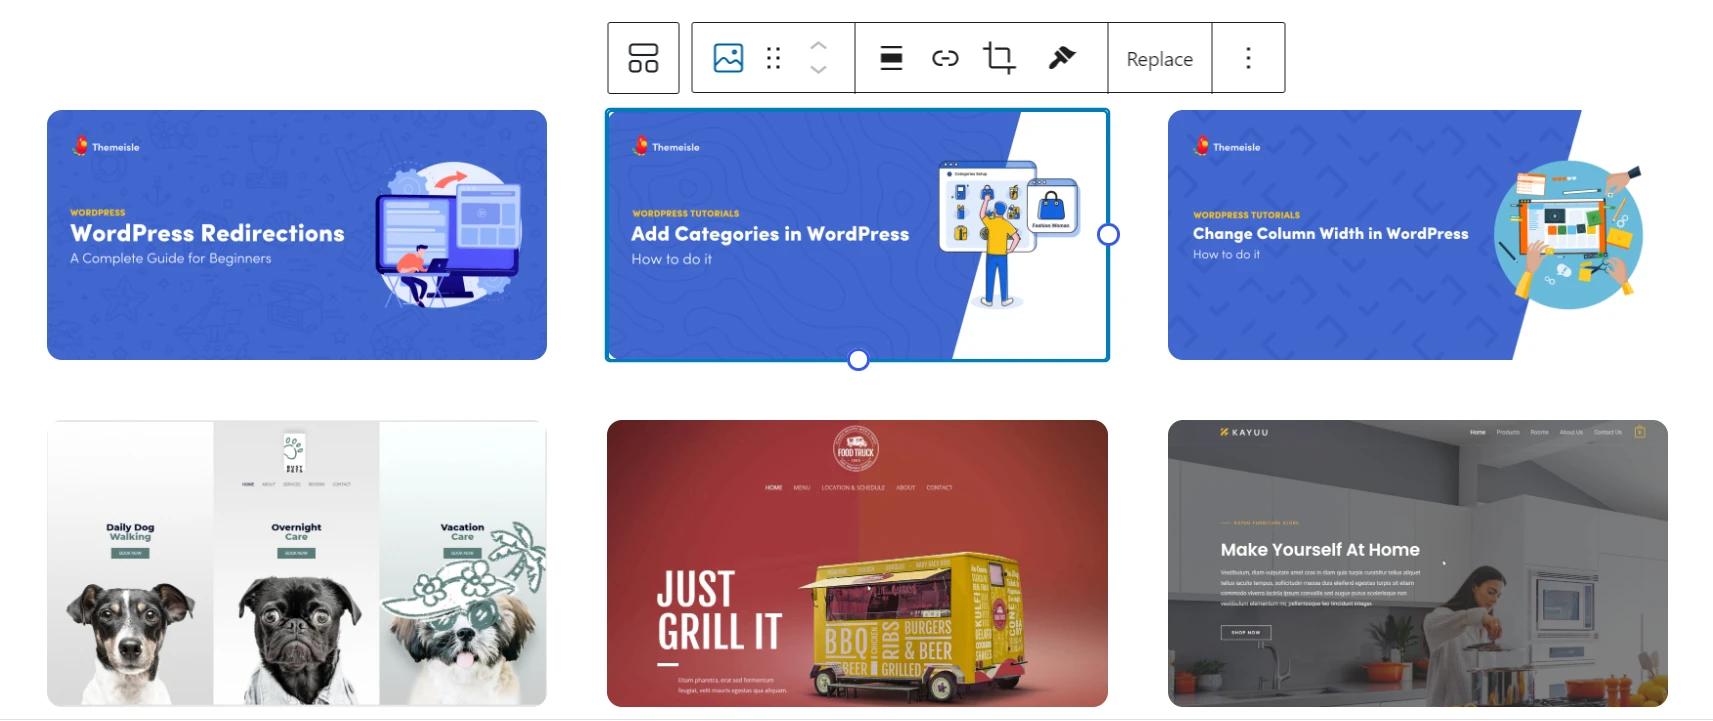The width and height of the screenshot is (1713, 721).
Task: Move image down with the arrow
Action: [x=818, y=70]
